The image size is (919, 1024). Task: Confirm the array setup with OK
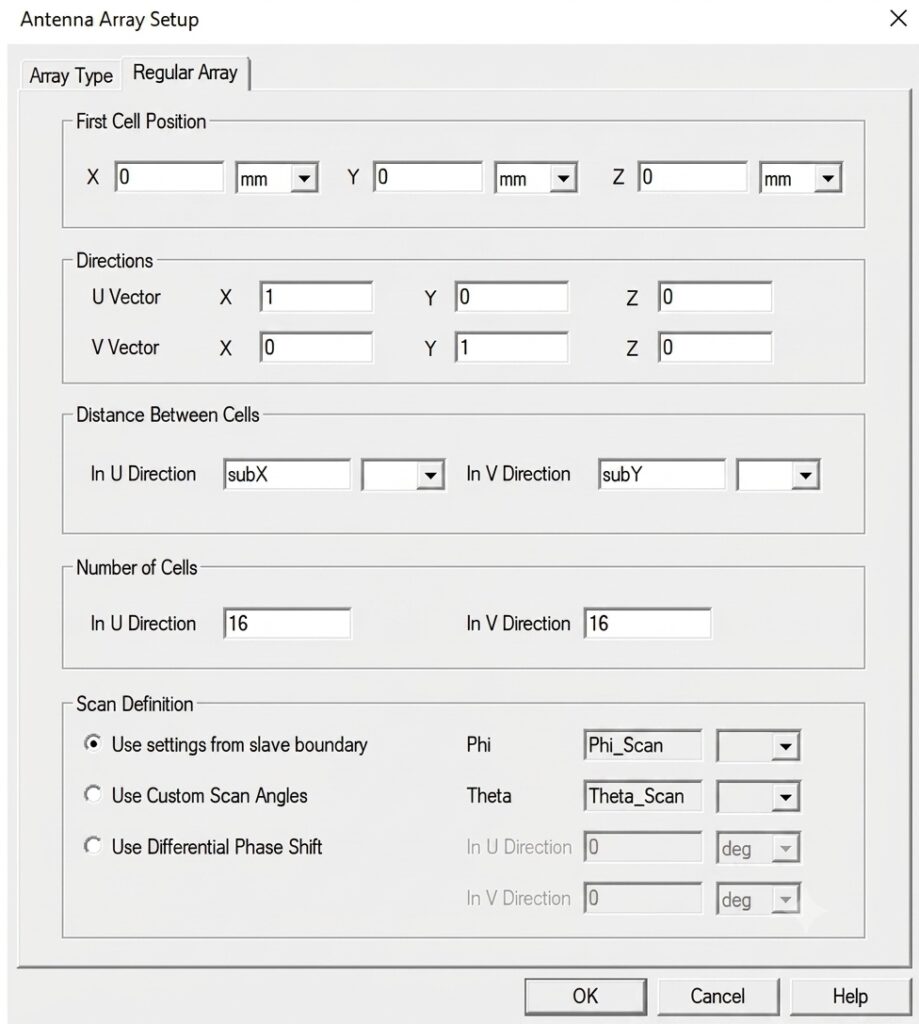pyautogui.click(x=585, y=997)
